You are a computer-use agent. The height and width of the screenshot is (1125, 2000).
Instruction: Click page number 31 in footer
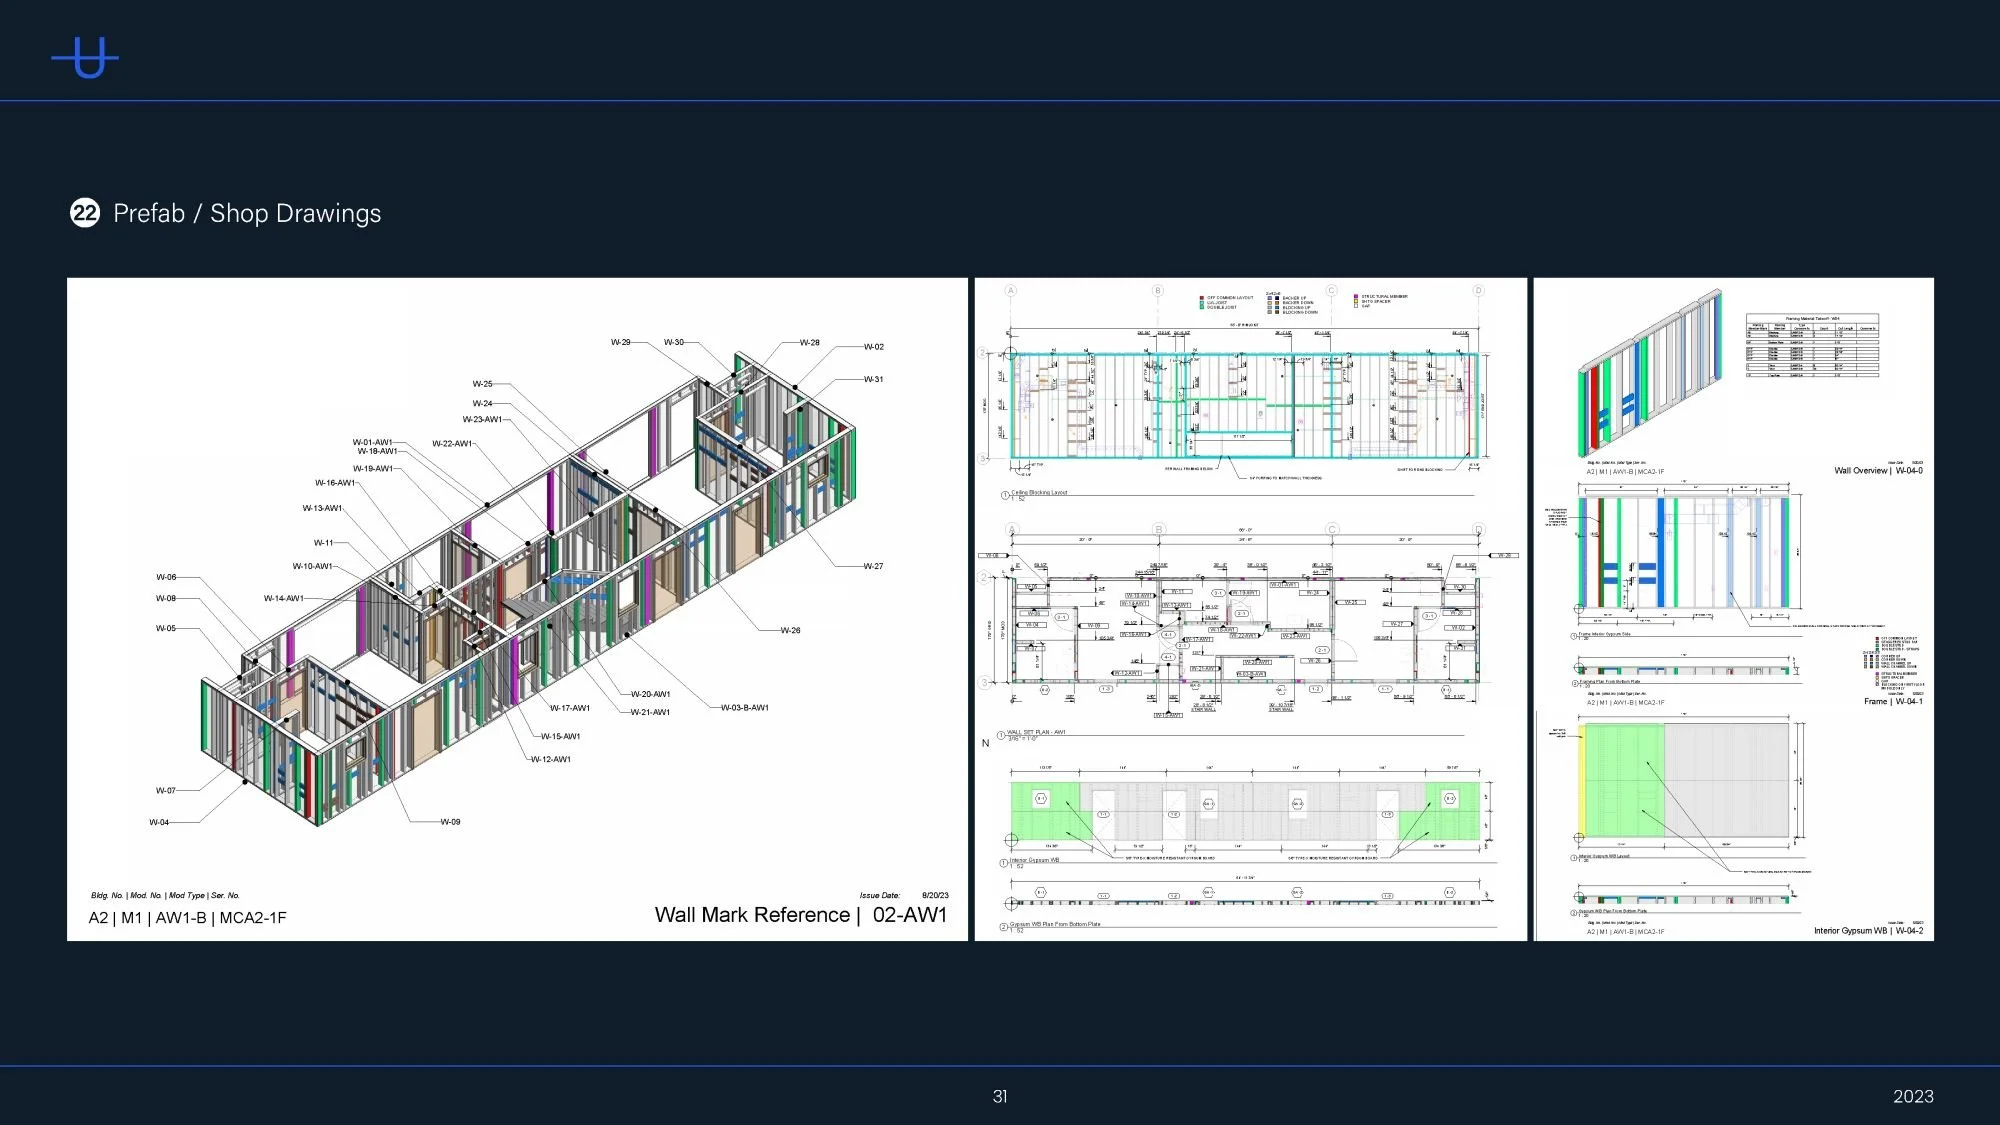[x=999, y=1096]
